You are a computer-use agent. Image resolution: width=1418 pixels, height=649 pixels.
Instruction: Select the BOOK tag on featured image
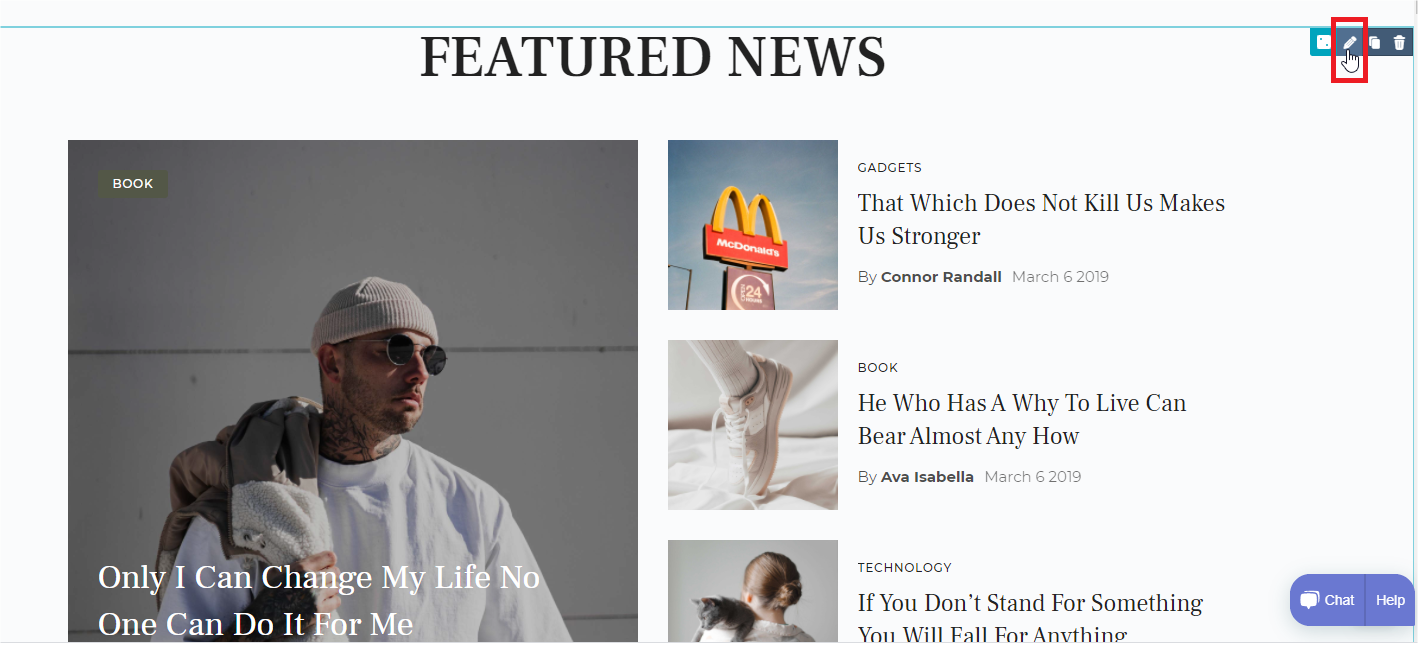click(133, 184)
